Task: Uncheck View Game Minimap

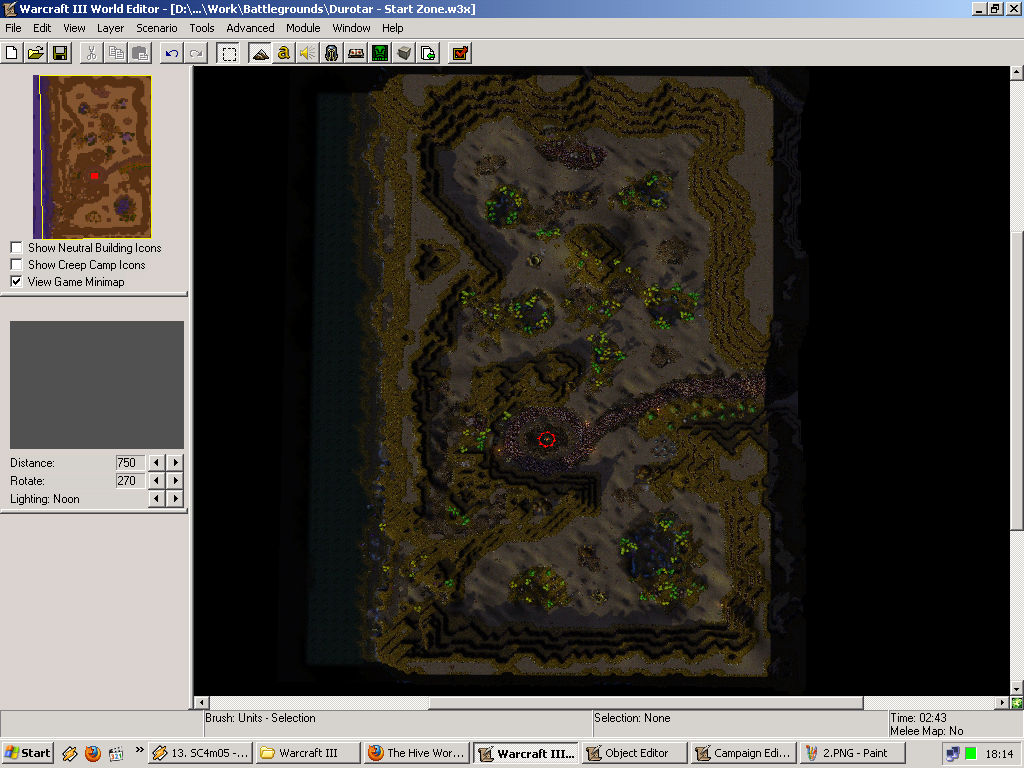Action: [x=16, y=281]
